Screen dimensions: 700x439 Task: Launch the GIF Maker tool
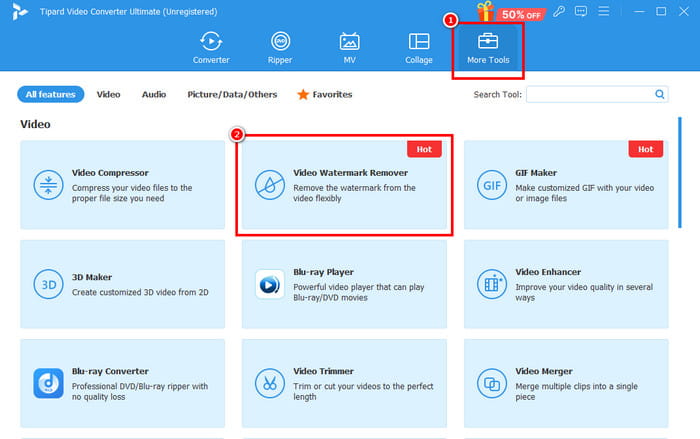[x=566, y=185]
